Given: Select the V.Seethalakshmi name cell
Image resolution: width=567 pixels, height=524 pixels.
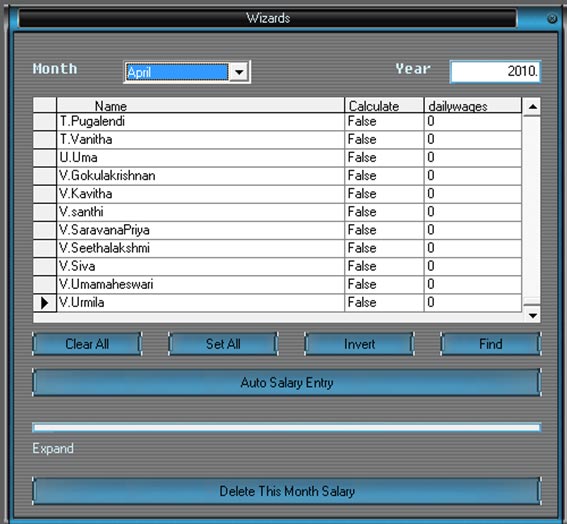Looking at the screenshot, I should [201, 248].
